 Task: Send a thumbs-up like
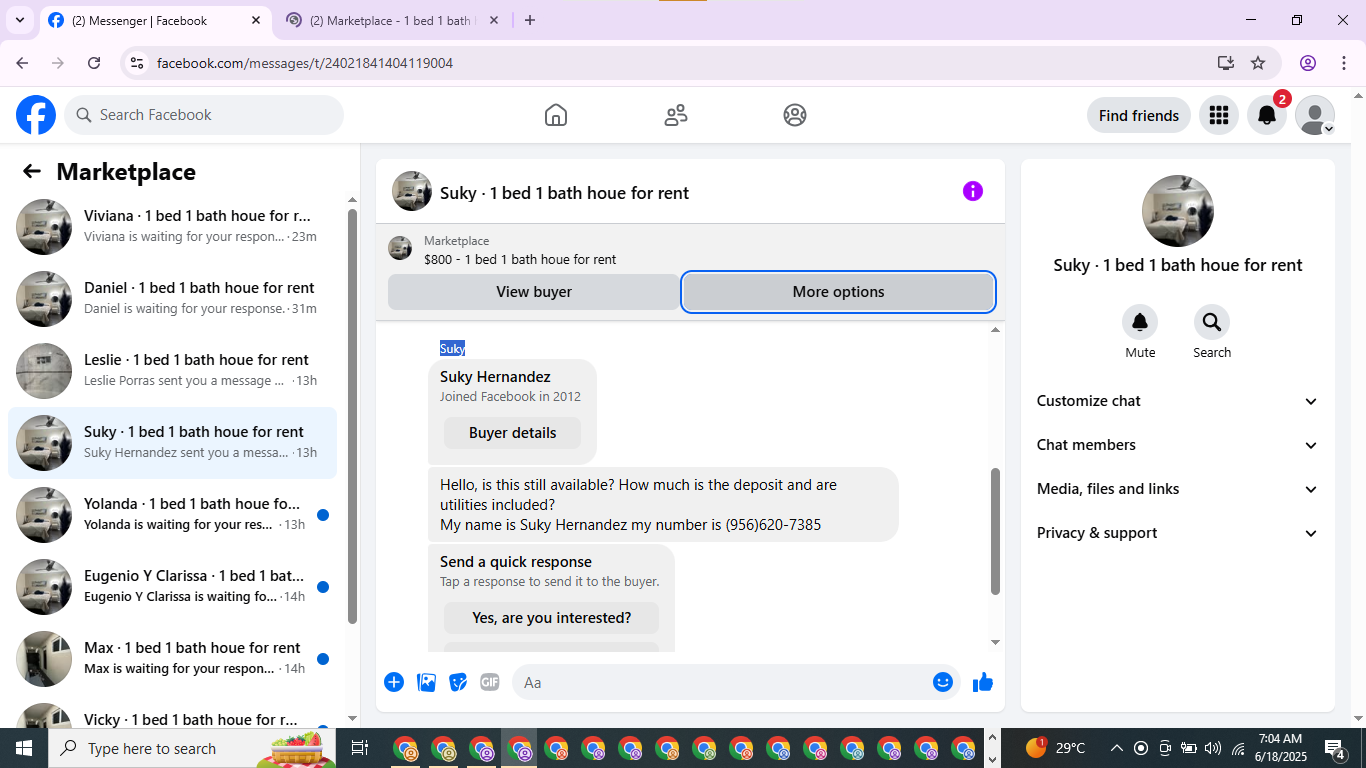click(983, 682)
